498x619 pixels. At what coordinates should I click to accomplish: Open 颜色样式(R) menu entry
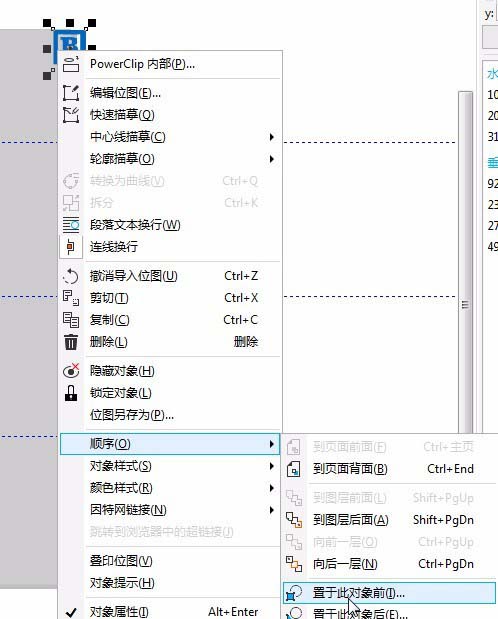tap(170, 488)
